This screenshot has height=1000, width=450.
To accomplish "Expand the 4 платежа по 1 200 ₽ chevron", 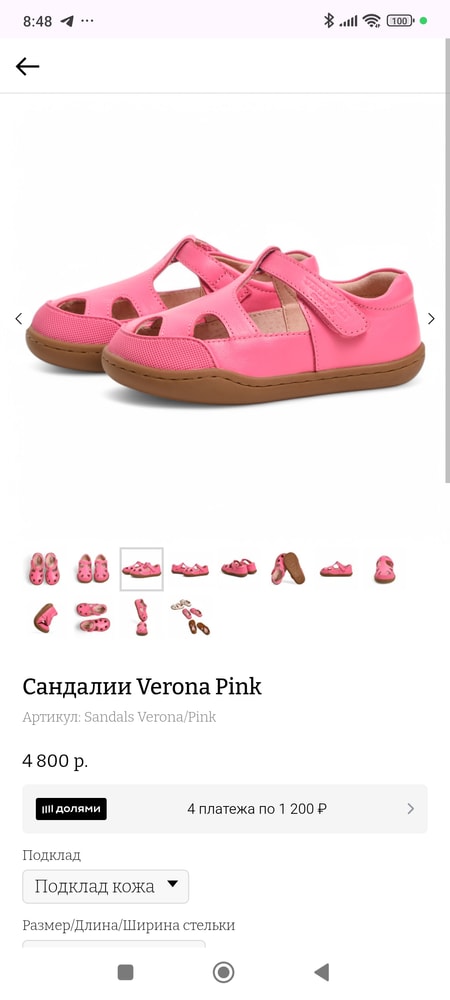I will pos(410,809).
